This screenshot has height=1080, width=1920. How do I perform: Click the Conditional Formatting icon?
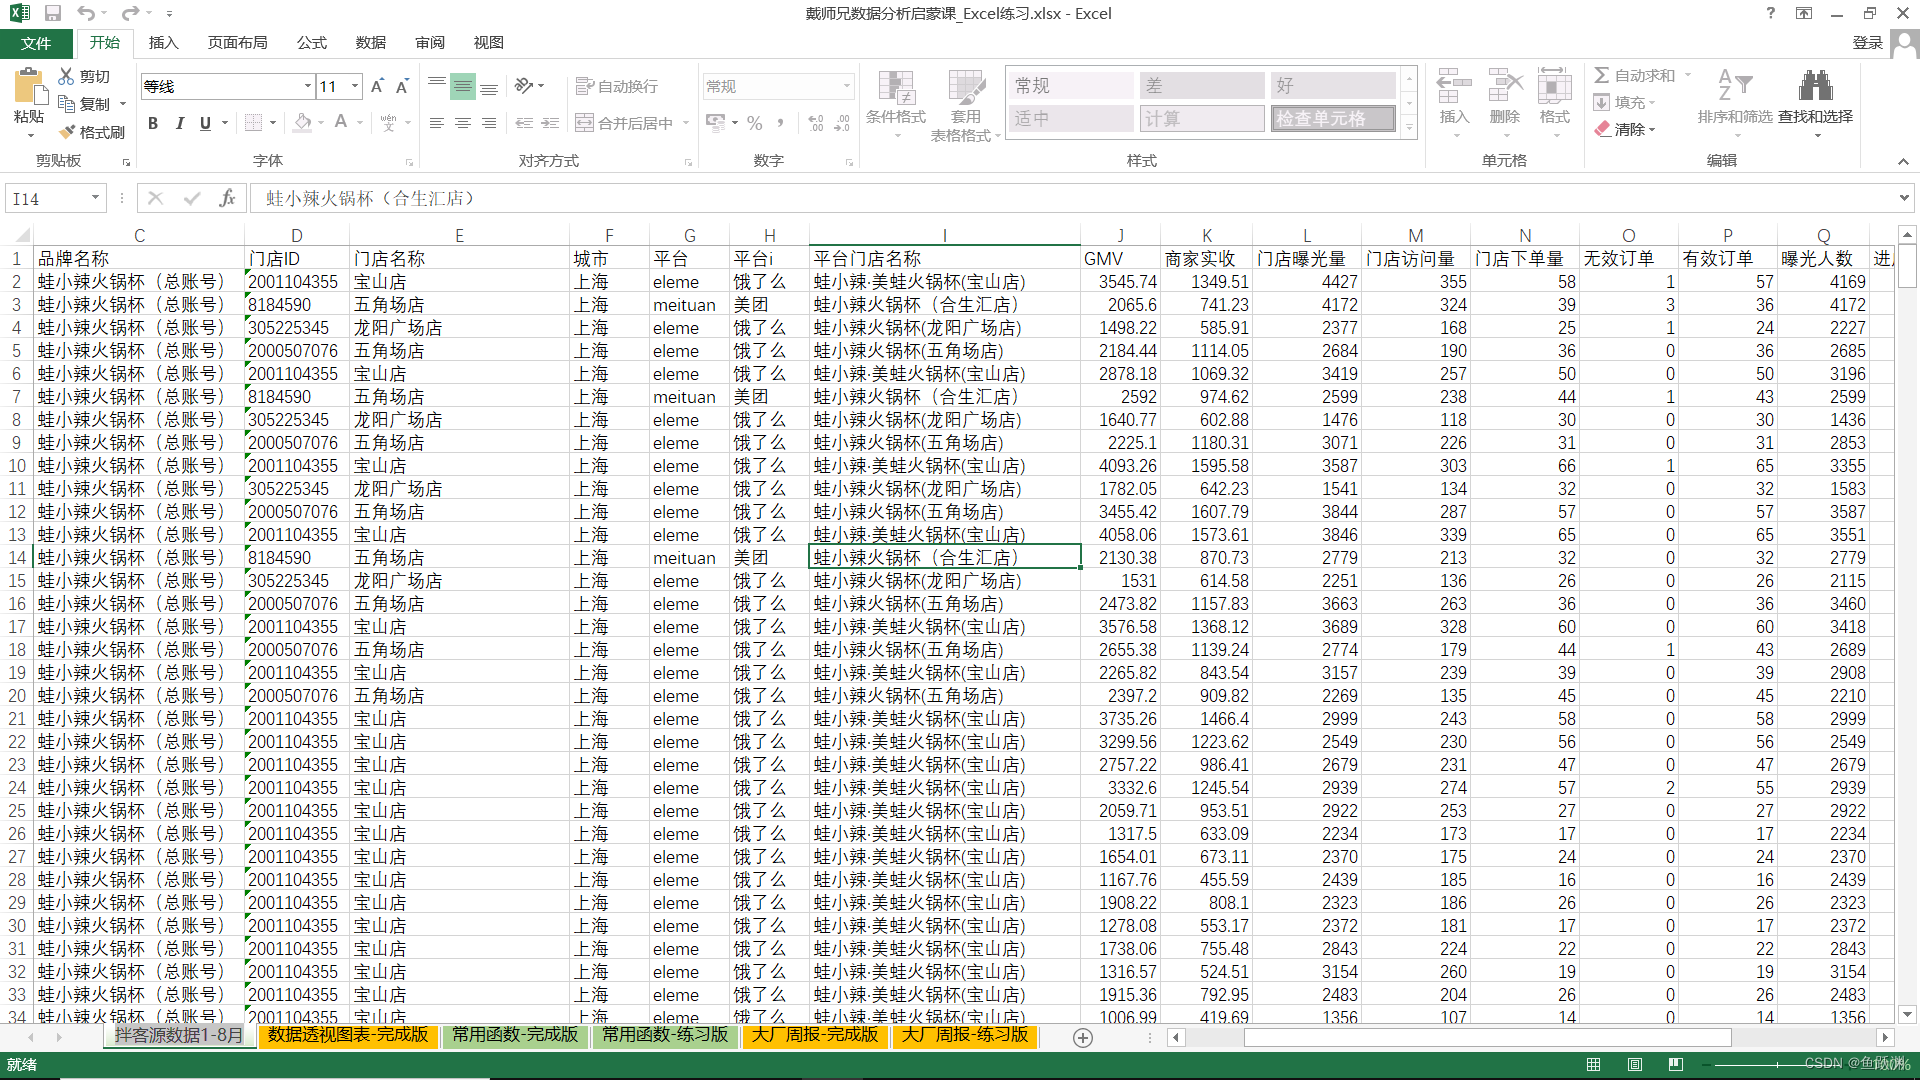click(895, 90)
